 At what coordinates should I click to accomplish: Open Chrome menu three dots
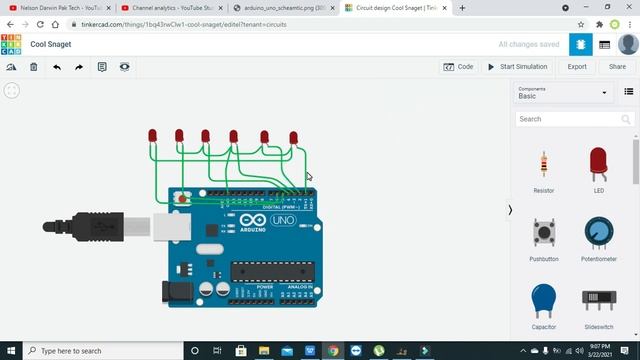point(630,24)
